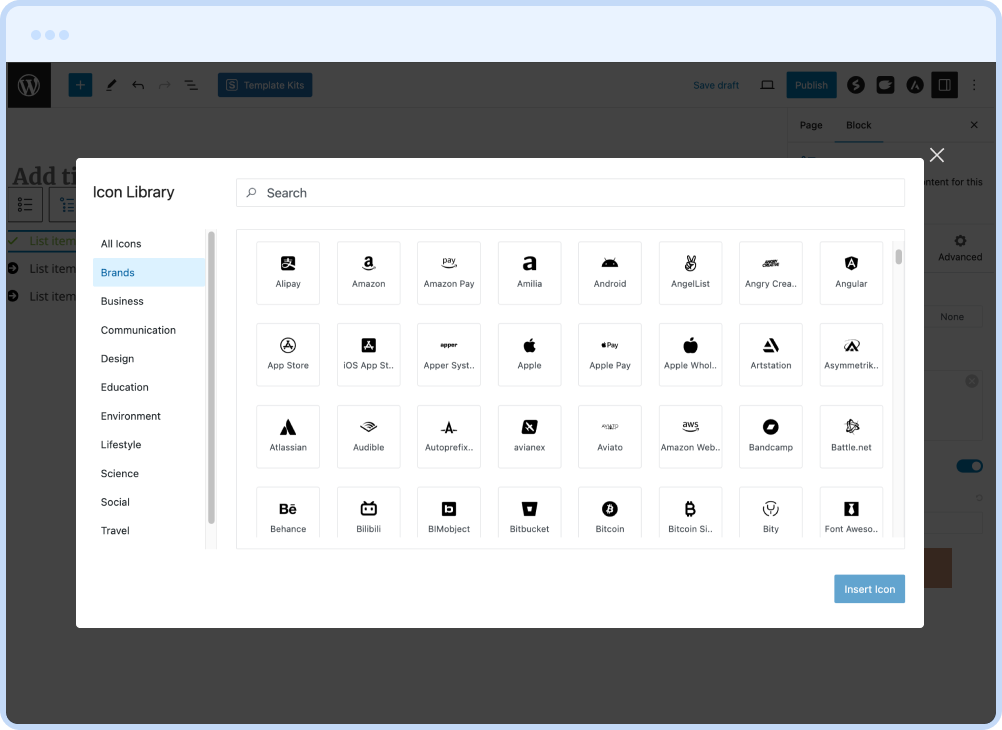Open the Travel icon category
The width and height of the screenshot is (1002, 730).
coord(149,531)
